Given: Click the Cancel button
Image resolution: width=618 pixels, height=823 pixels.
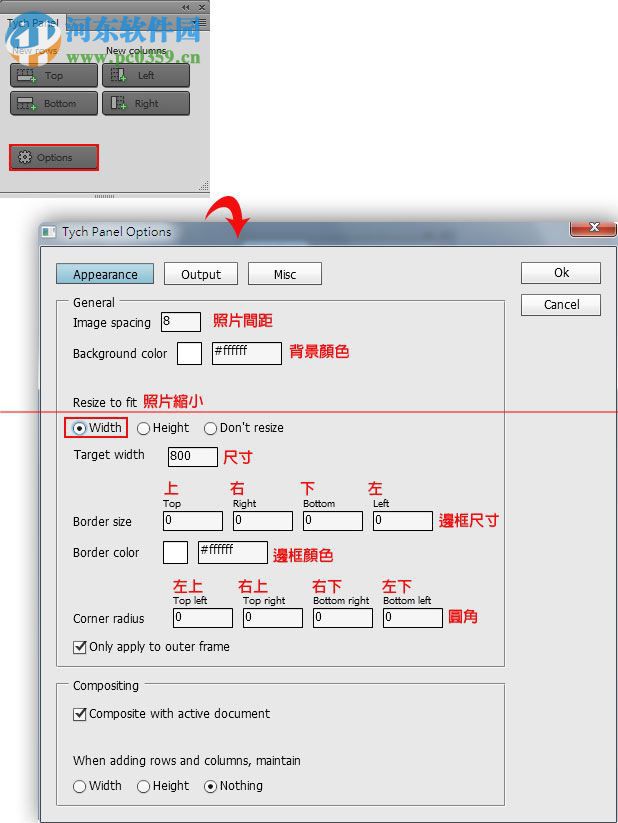Looking at the screenshot, I should (x=561, y=305).
